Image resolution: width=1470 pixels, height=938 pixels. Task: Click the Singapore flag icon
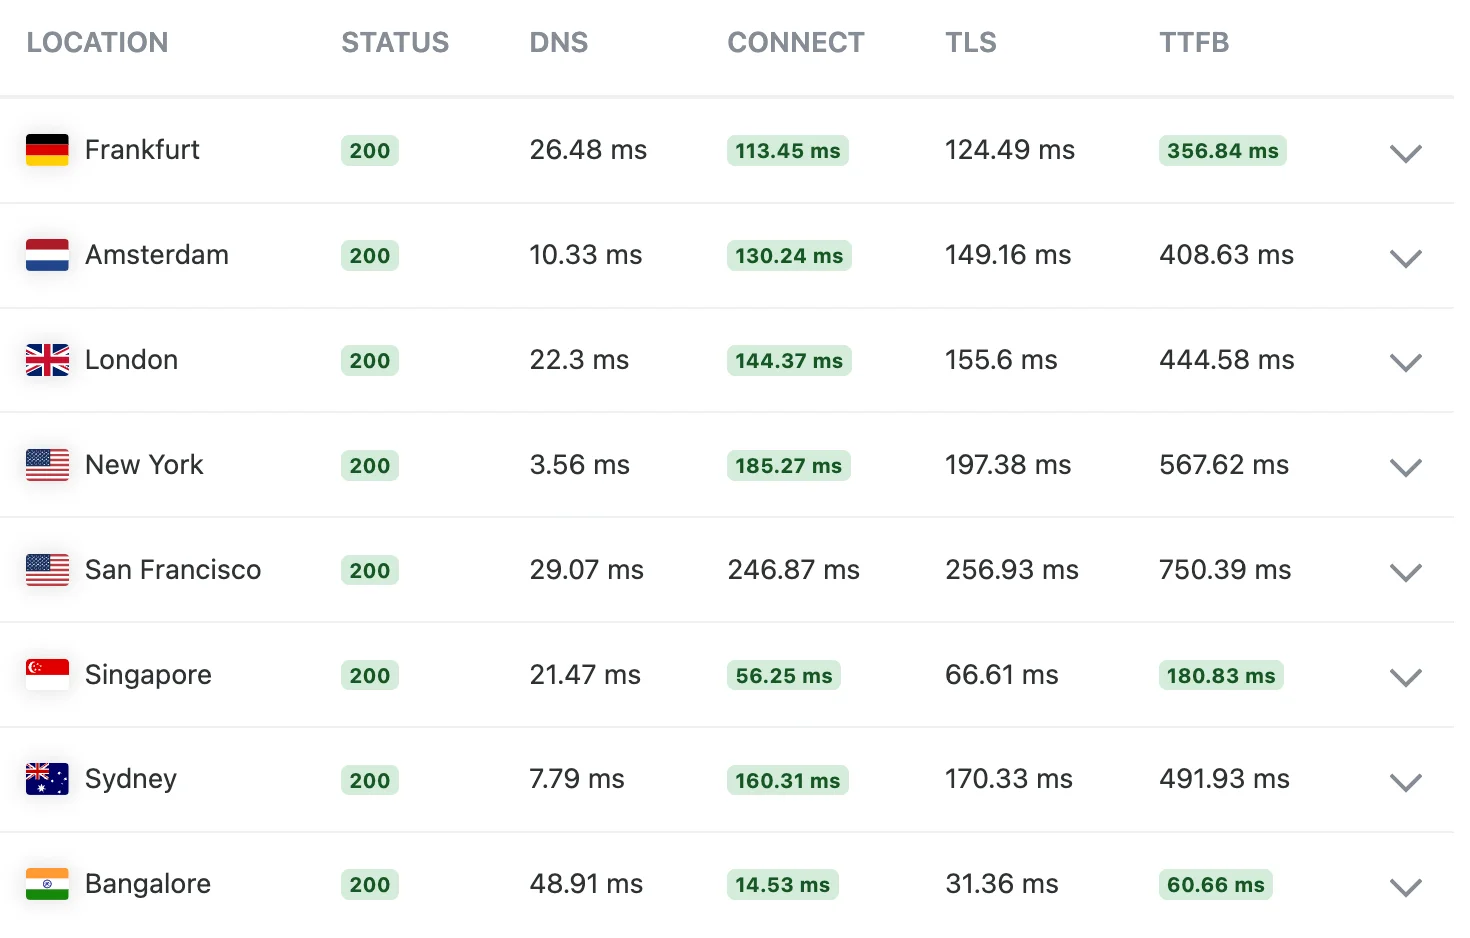(46, 674)
